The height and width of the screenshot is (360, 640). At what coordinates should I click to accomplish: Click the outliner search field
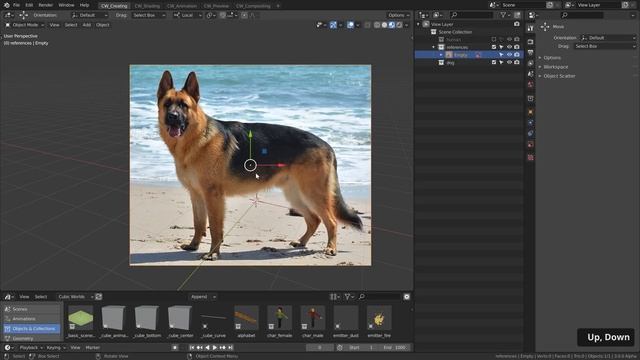coord(472,15)
